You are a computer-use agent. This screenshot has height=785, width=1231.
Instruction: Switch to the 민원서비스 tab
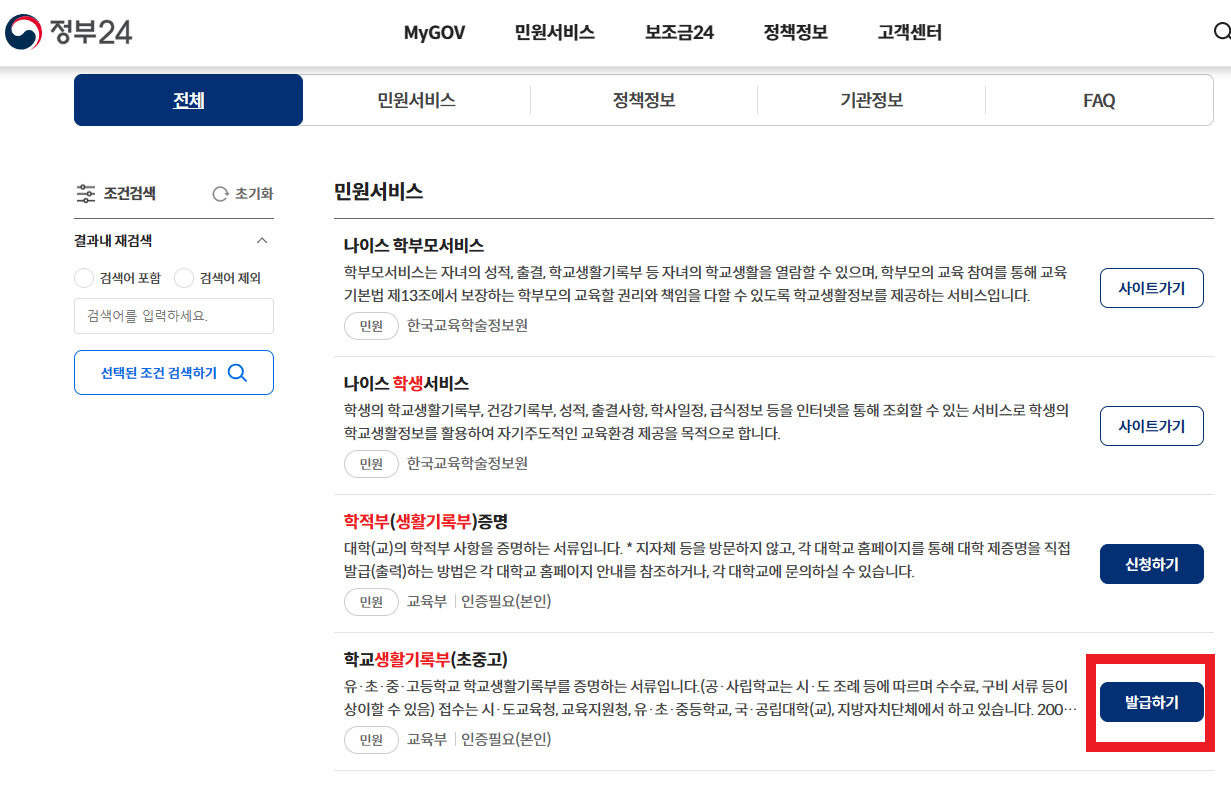click(x=416, y=100)
